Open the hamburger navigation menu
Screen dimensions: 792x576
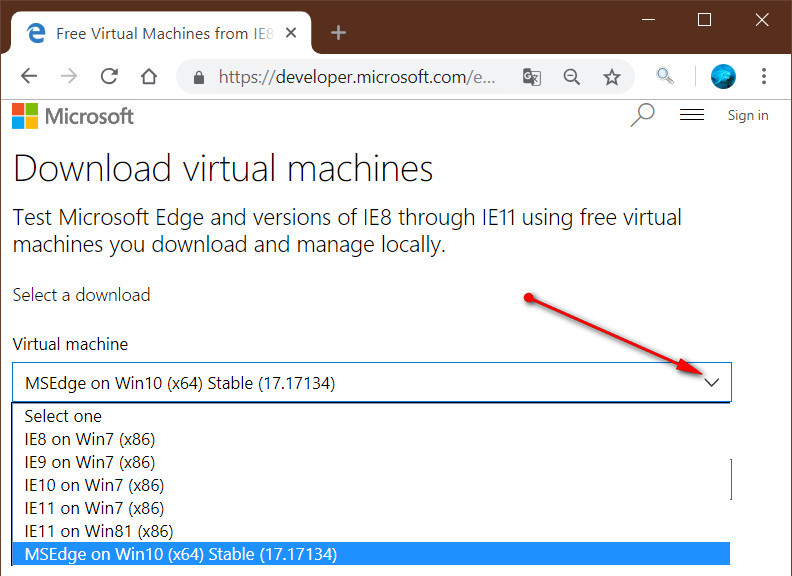[691, 115]
